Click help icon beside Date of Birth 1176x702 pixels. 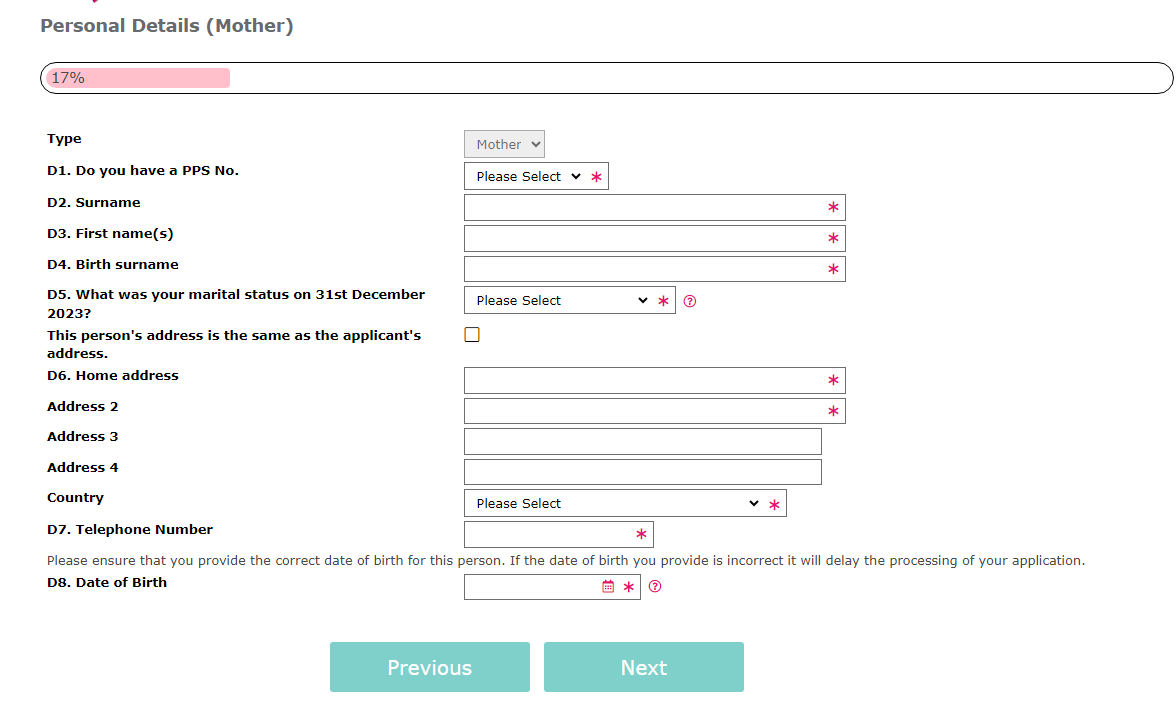tap(655, 587)
